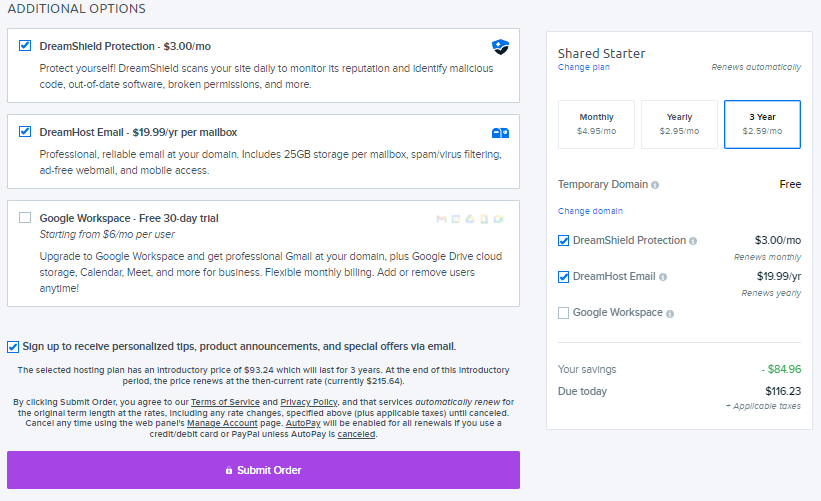
Task: Click the DreamShield shield icon in options
Action: (x=501, y=46)
